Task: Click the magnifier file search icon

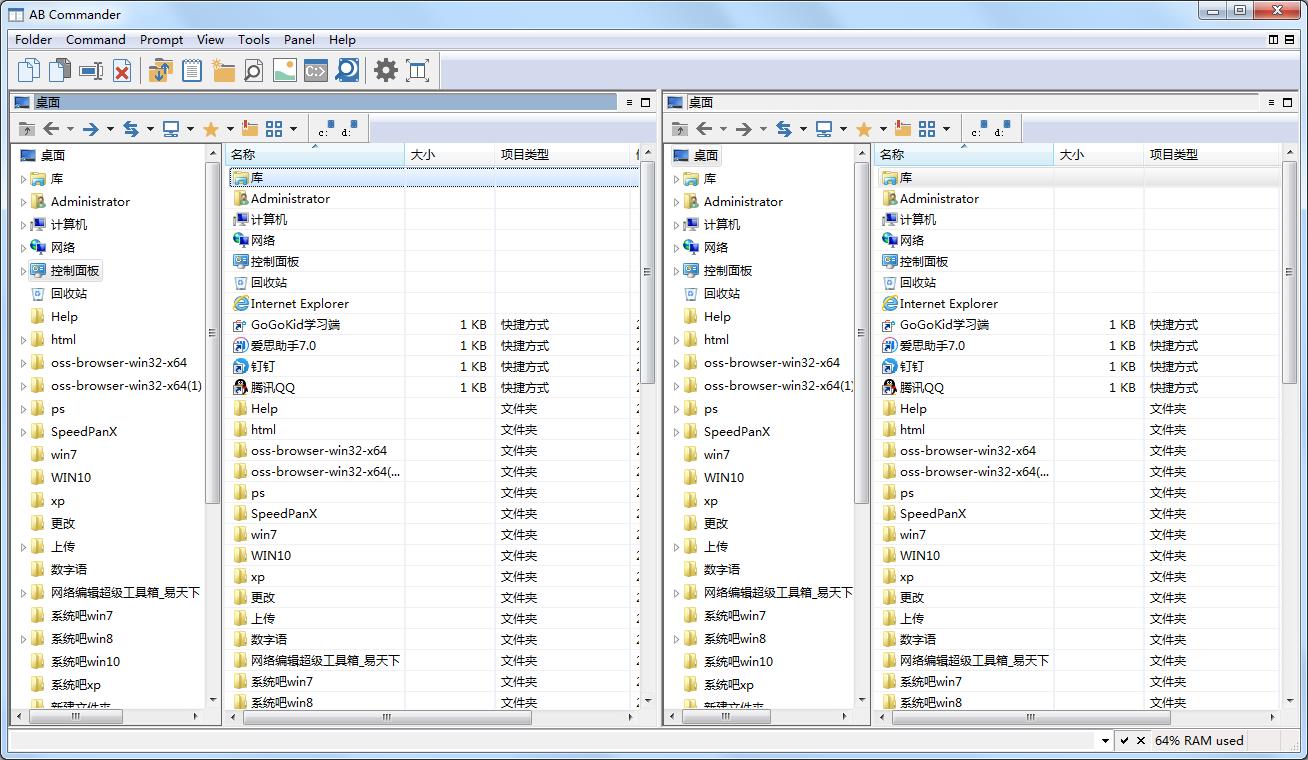Action: tap(254, 70)
